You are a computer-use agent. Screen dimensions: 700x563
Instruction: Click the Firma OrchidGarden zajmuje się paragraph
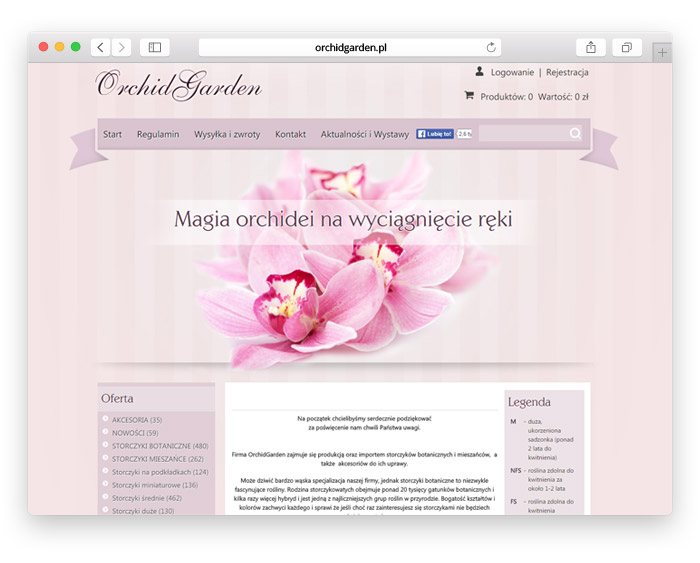click(364, 459)
